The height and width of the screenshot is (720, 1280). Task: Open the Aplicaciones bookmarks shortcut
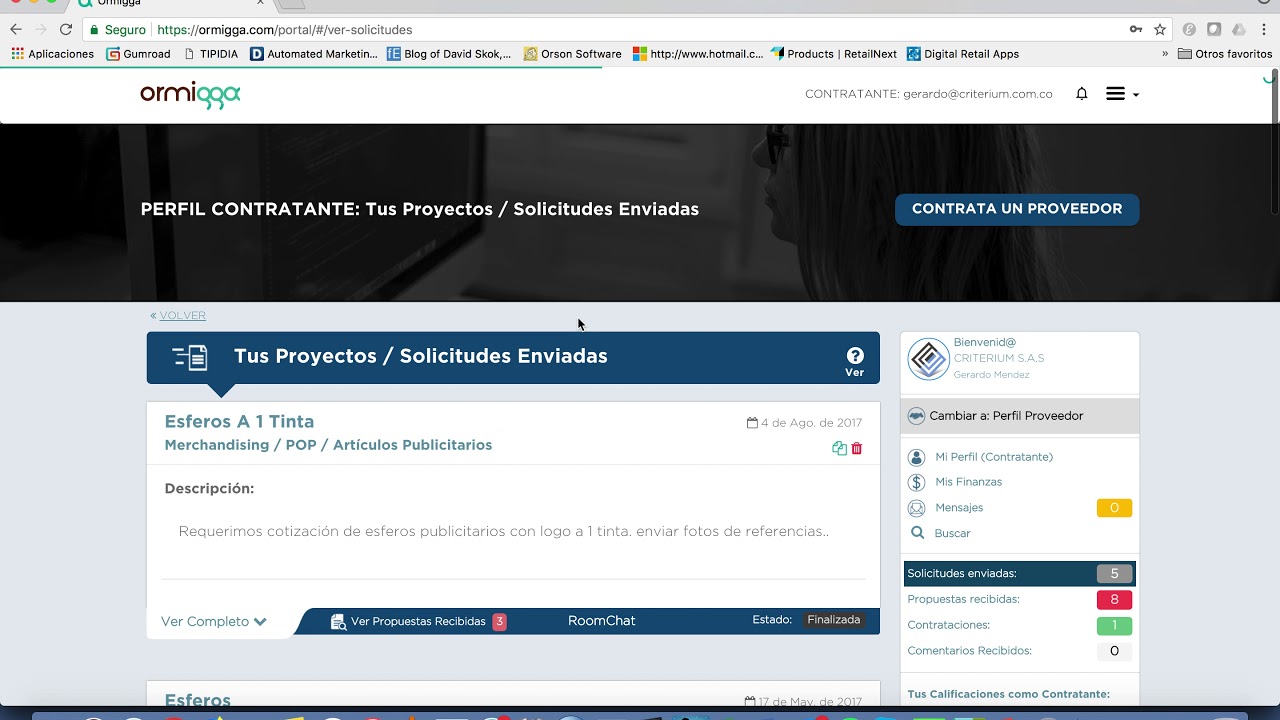[53, 54]
